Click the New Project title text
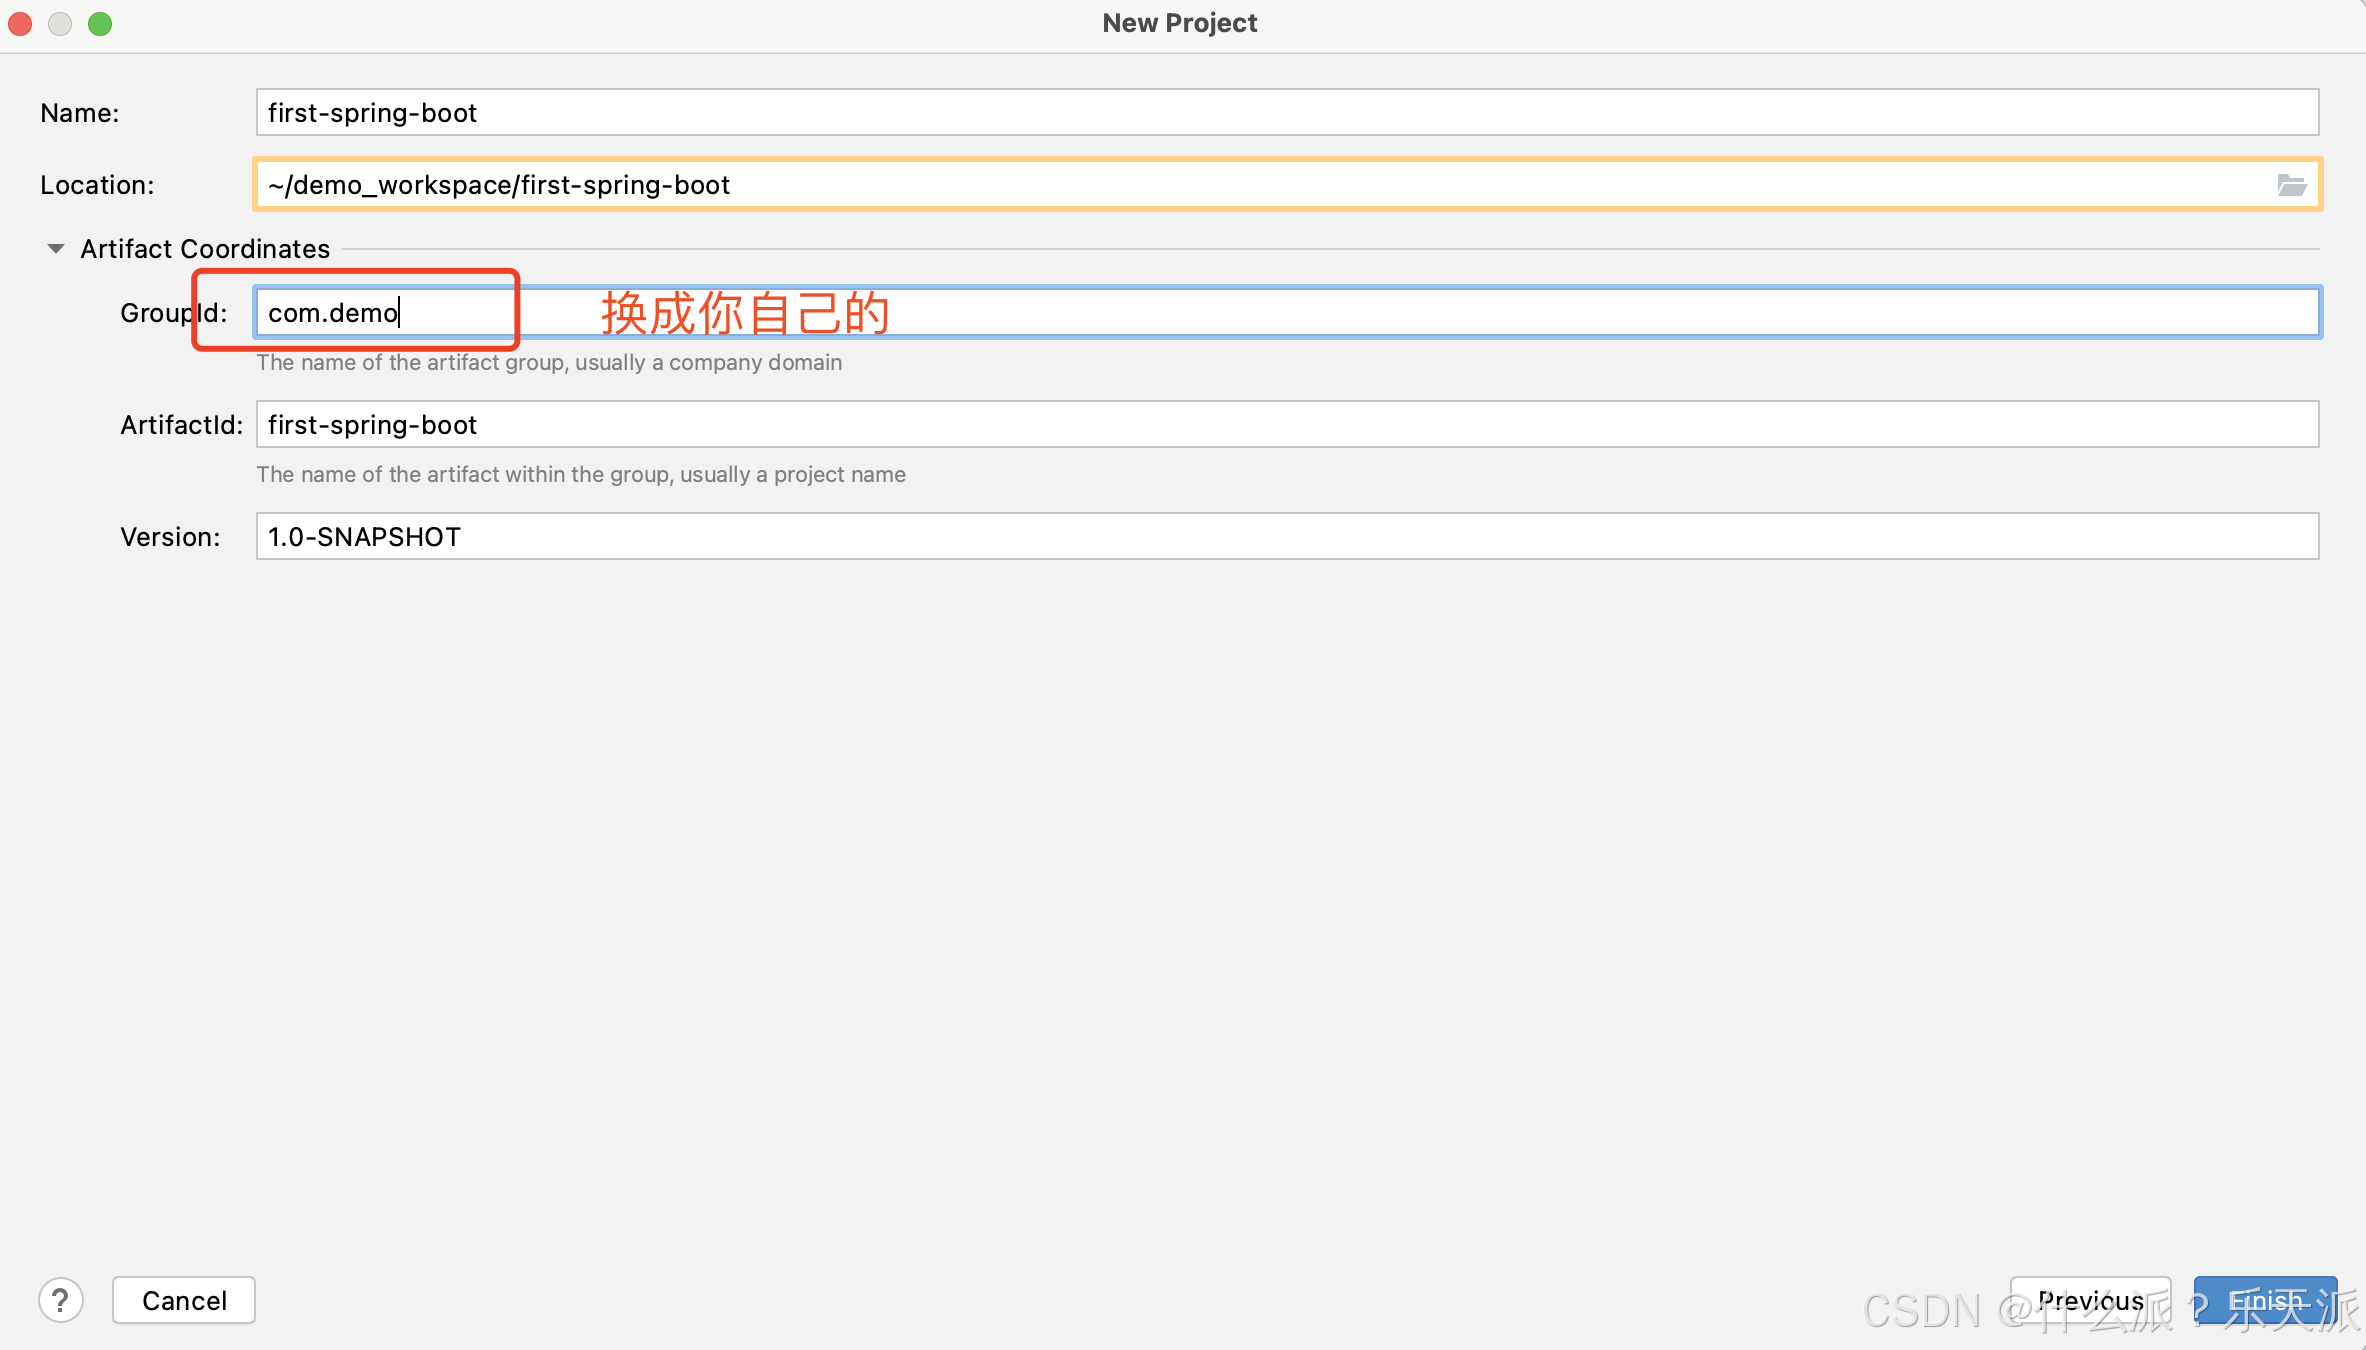2366x1350 pixels. [x=1179, y=22]
